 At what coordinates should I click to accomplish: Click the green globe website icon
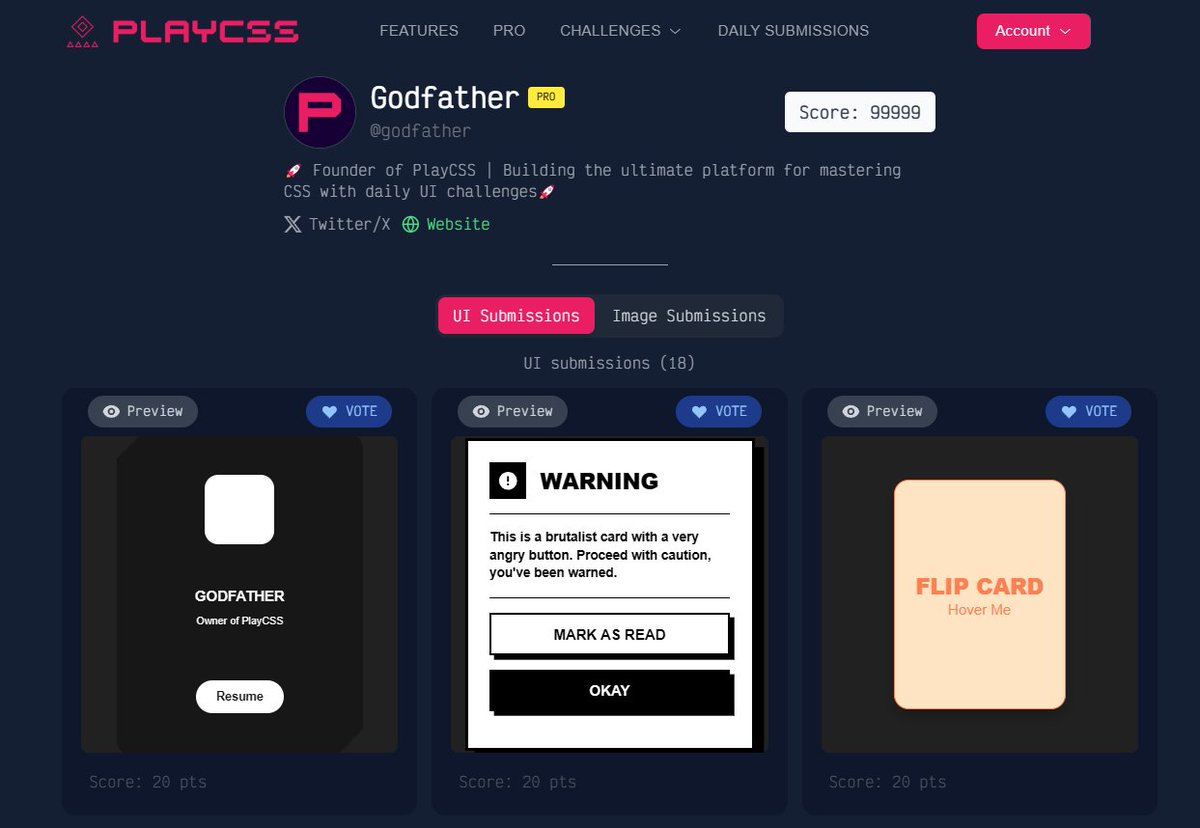coord(410,224)
